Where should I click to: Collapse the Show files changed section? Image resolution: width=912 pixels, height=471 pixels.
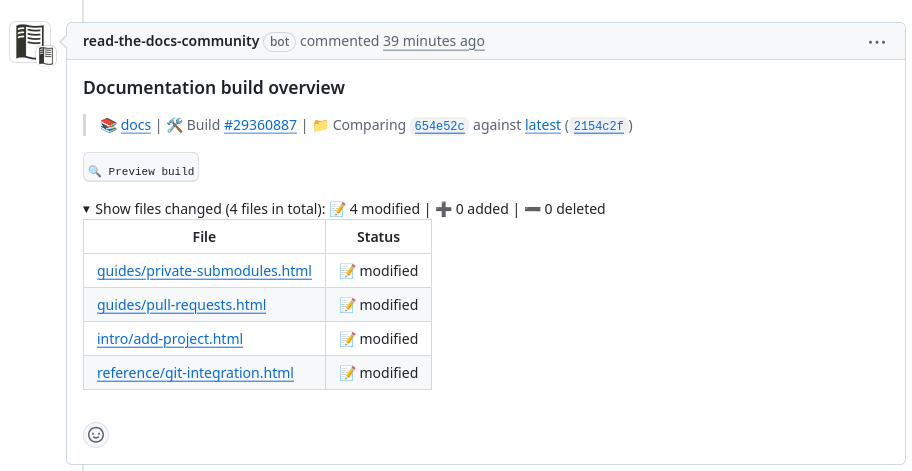(87, 210)
